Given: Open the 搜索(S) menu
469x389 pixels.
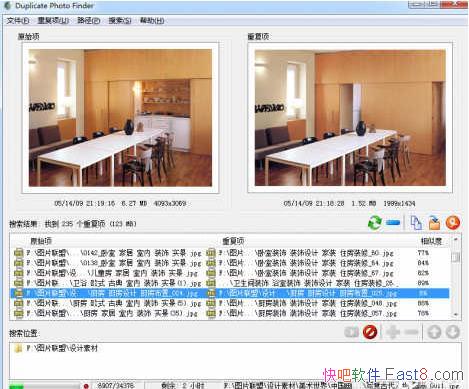Looking at the screenshot, I should [x=120, y=21].
